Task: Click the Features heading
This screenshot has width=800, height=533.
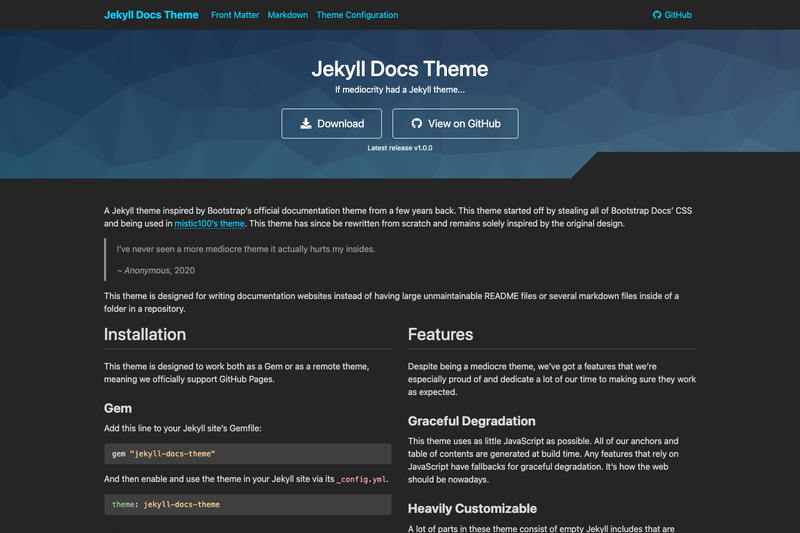Action: 440,335
